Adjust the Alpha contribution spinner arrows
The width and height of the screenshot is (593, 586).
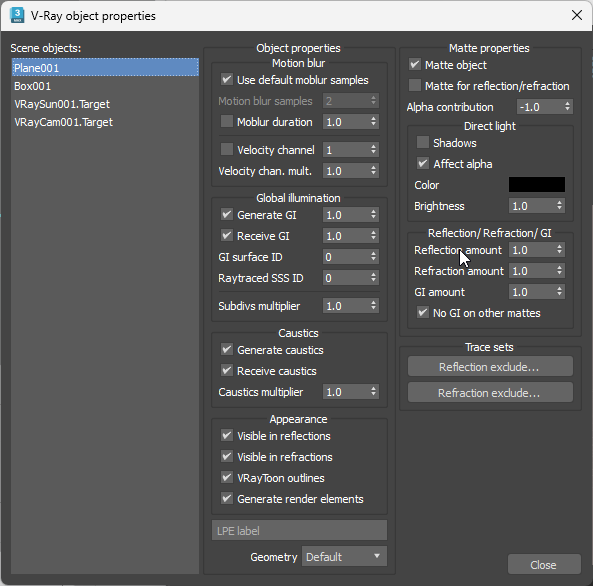click(567, 106)
